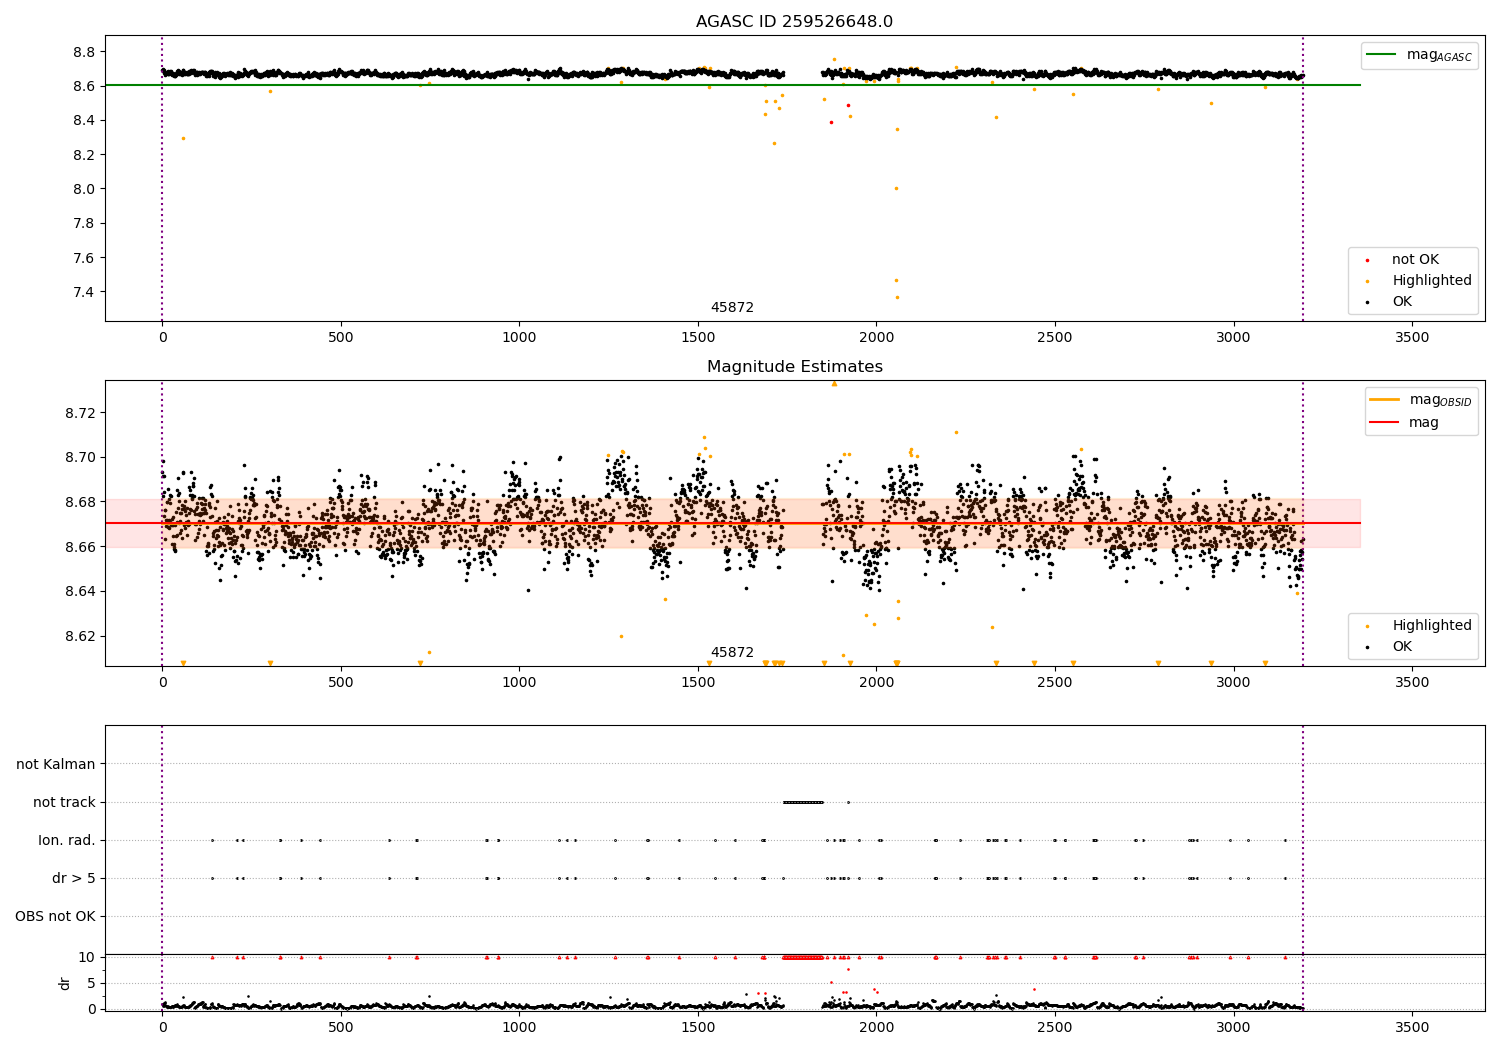Screen dimensions: 1500x1050
Task: Click the orange line swatch beside mag OBSID
Action: coord(1384,400)
